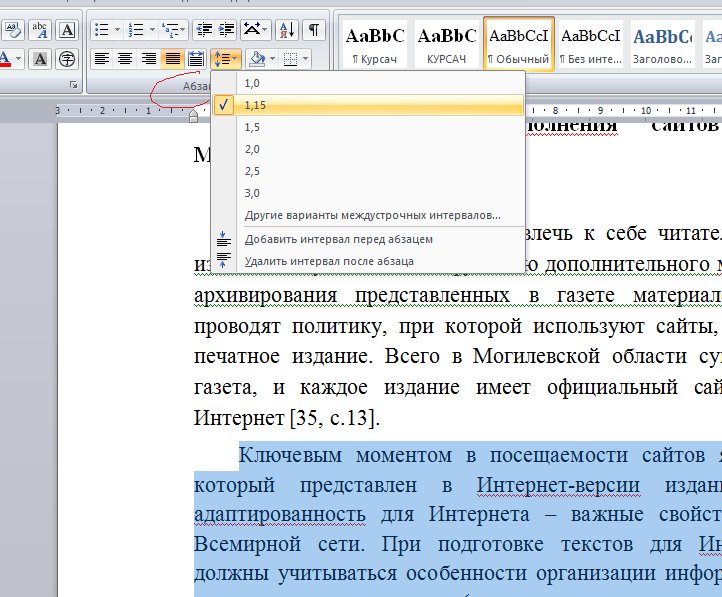Open the line spacing dropdown button
This screenshot has width=722, height=597.
coord(226,59)
